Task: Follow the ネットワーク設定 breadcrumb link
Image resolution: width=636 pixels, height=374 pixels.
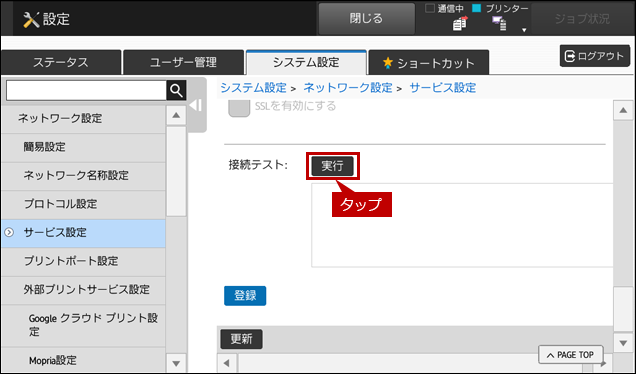Action: 348,88
